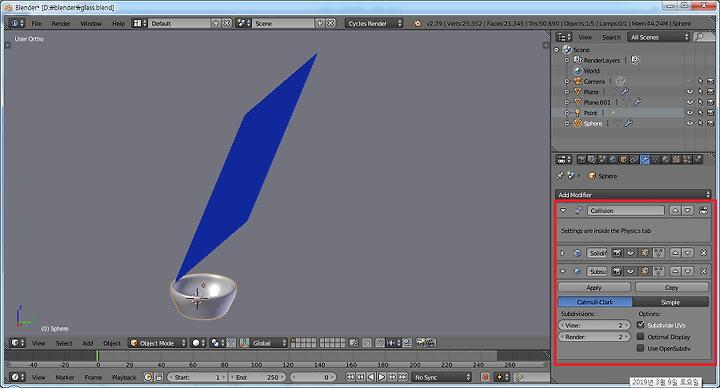Toggle Subsurf modifier edit mode display icon
Image resolution: width=720 pixels, height=388 pixels.
coord(645,271)
